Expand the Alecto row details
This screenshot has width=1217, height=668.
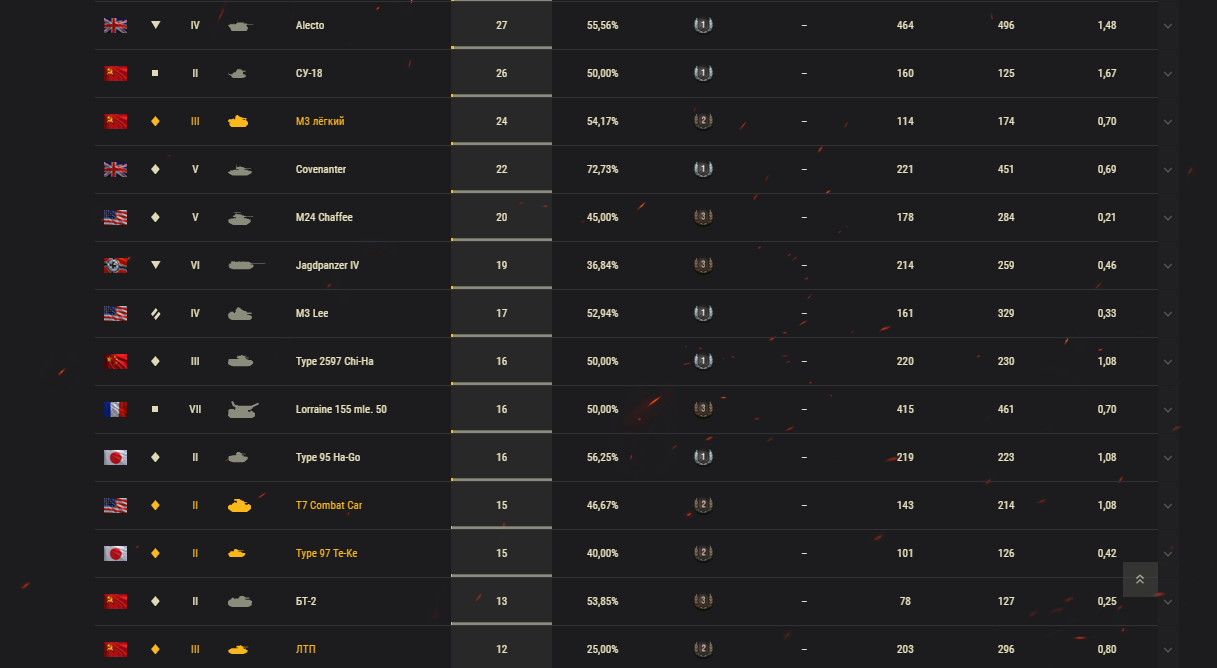pyautogui.click(x=1167, y=26)
